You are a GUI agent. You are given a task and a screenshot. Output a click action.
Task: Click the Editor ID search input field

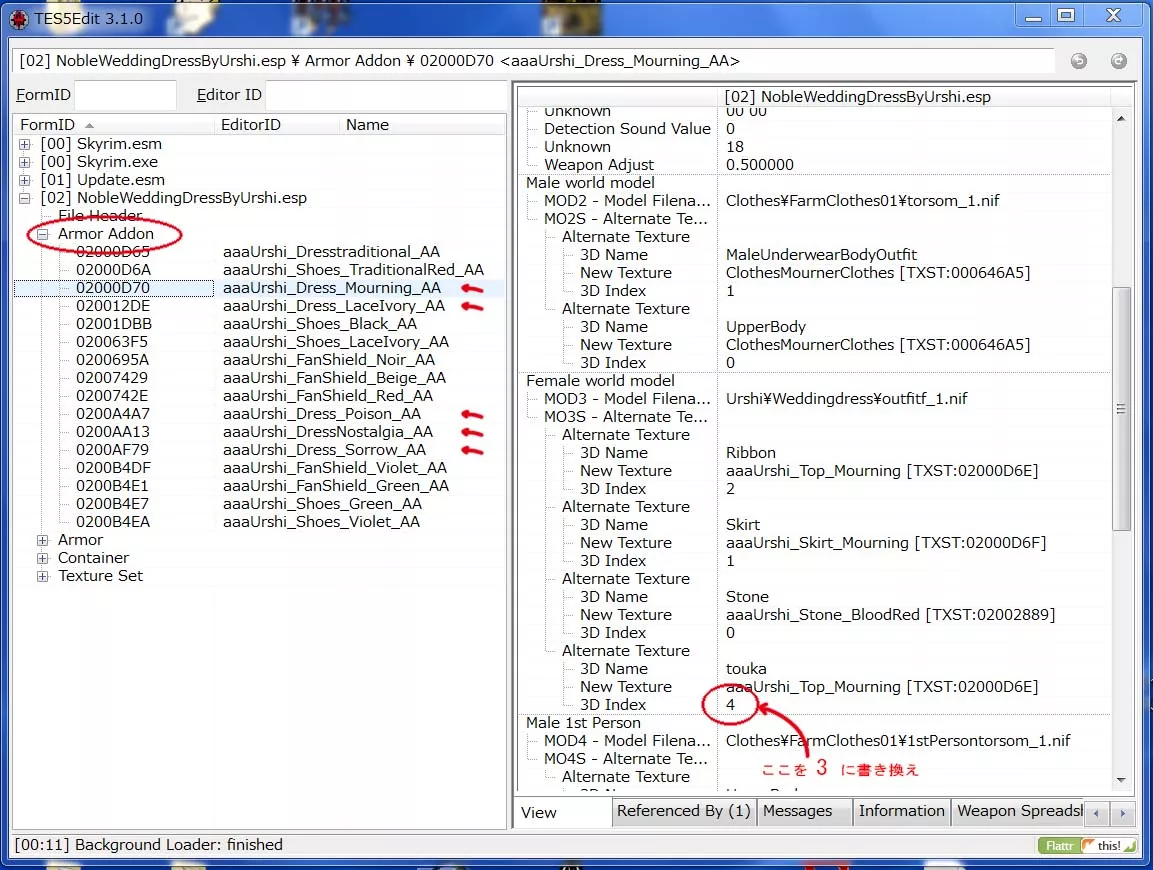pos(385,95)
